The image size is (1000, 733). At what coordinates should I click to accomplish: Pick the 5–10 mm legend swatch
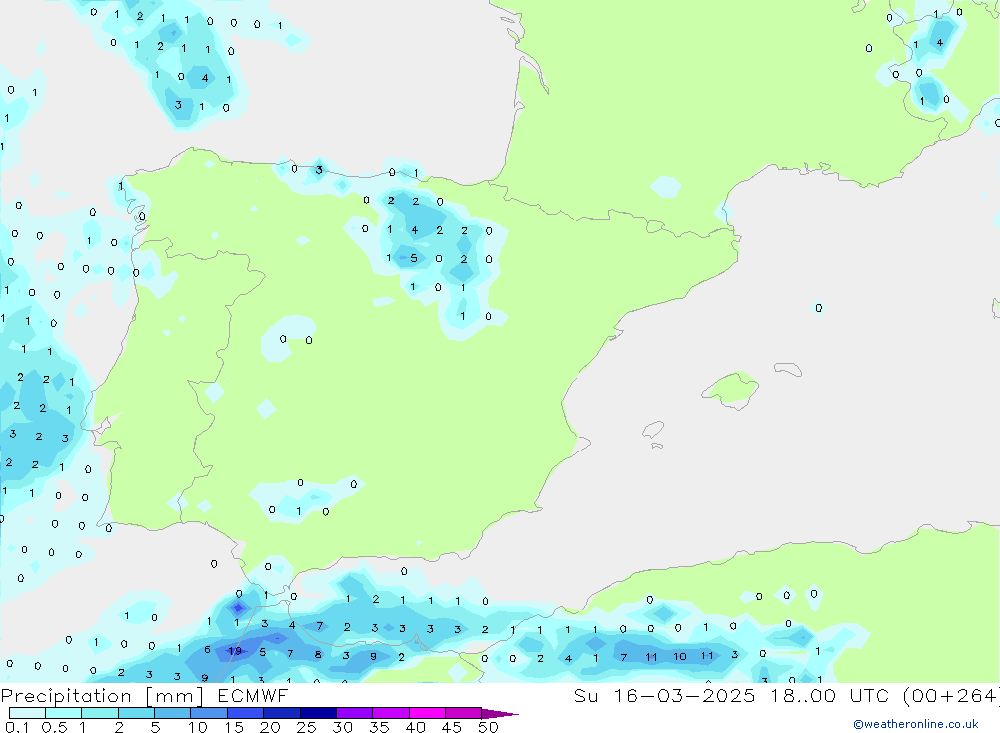pyautogui.click(x=173, y=713)
